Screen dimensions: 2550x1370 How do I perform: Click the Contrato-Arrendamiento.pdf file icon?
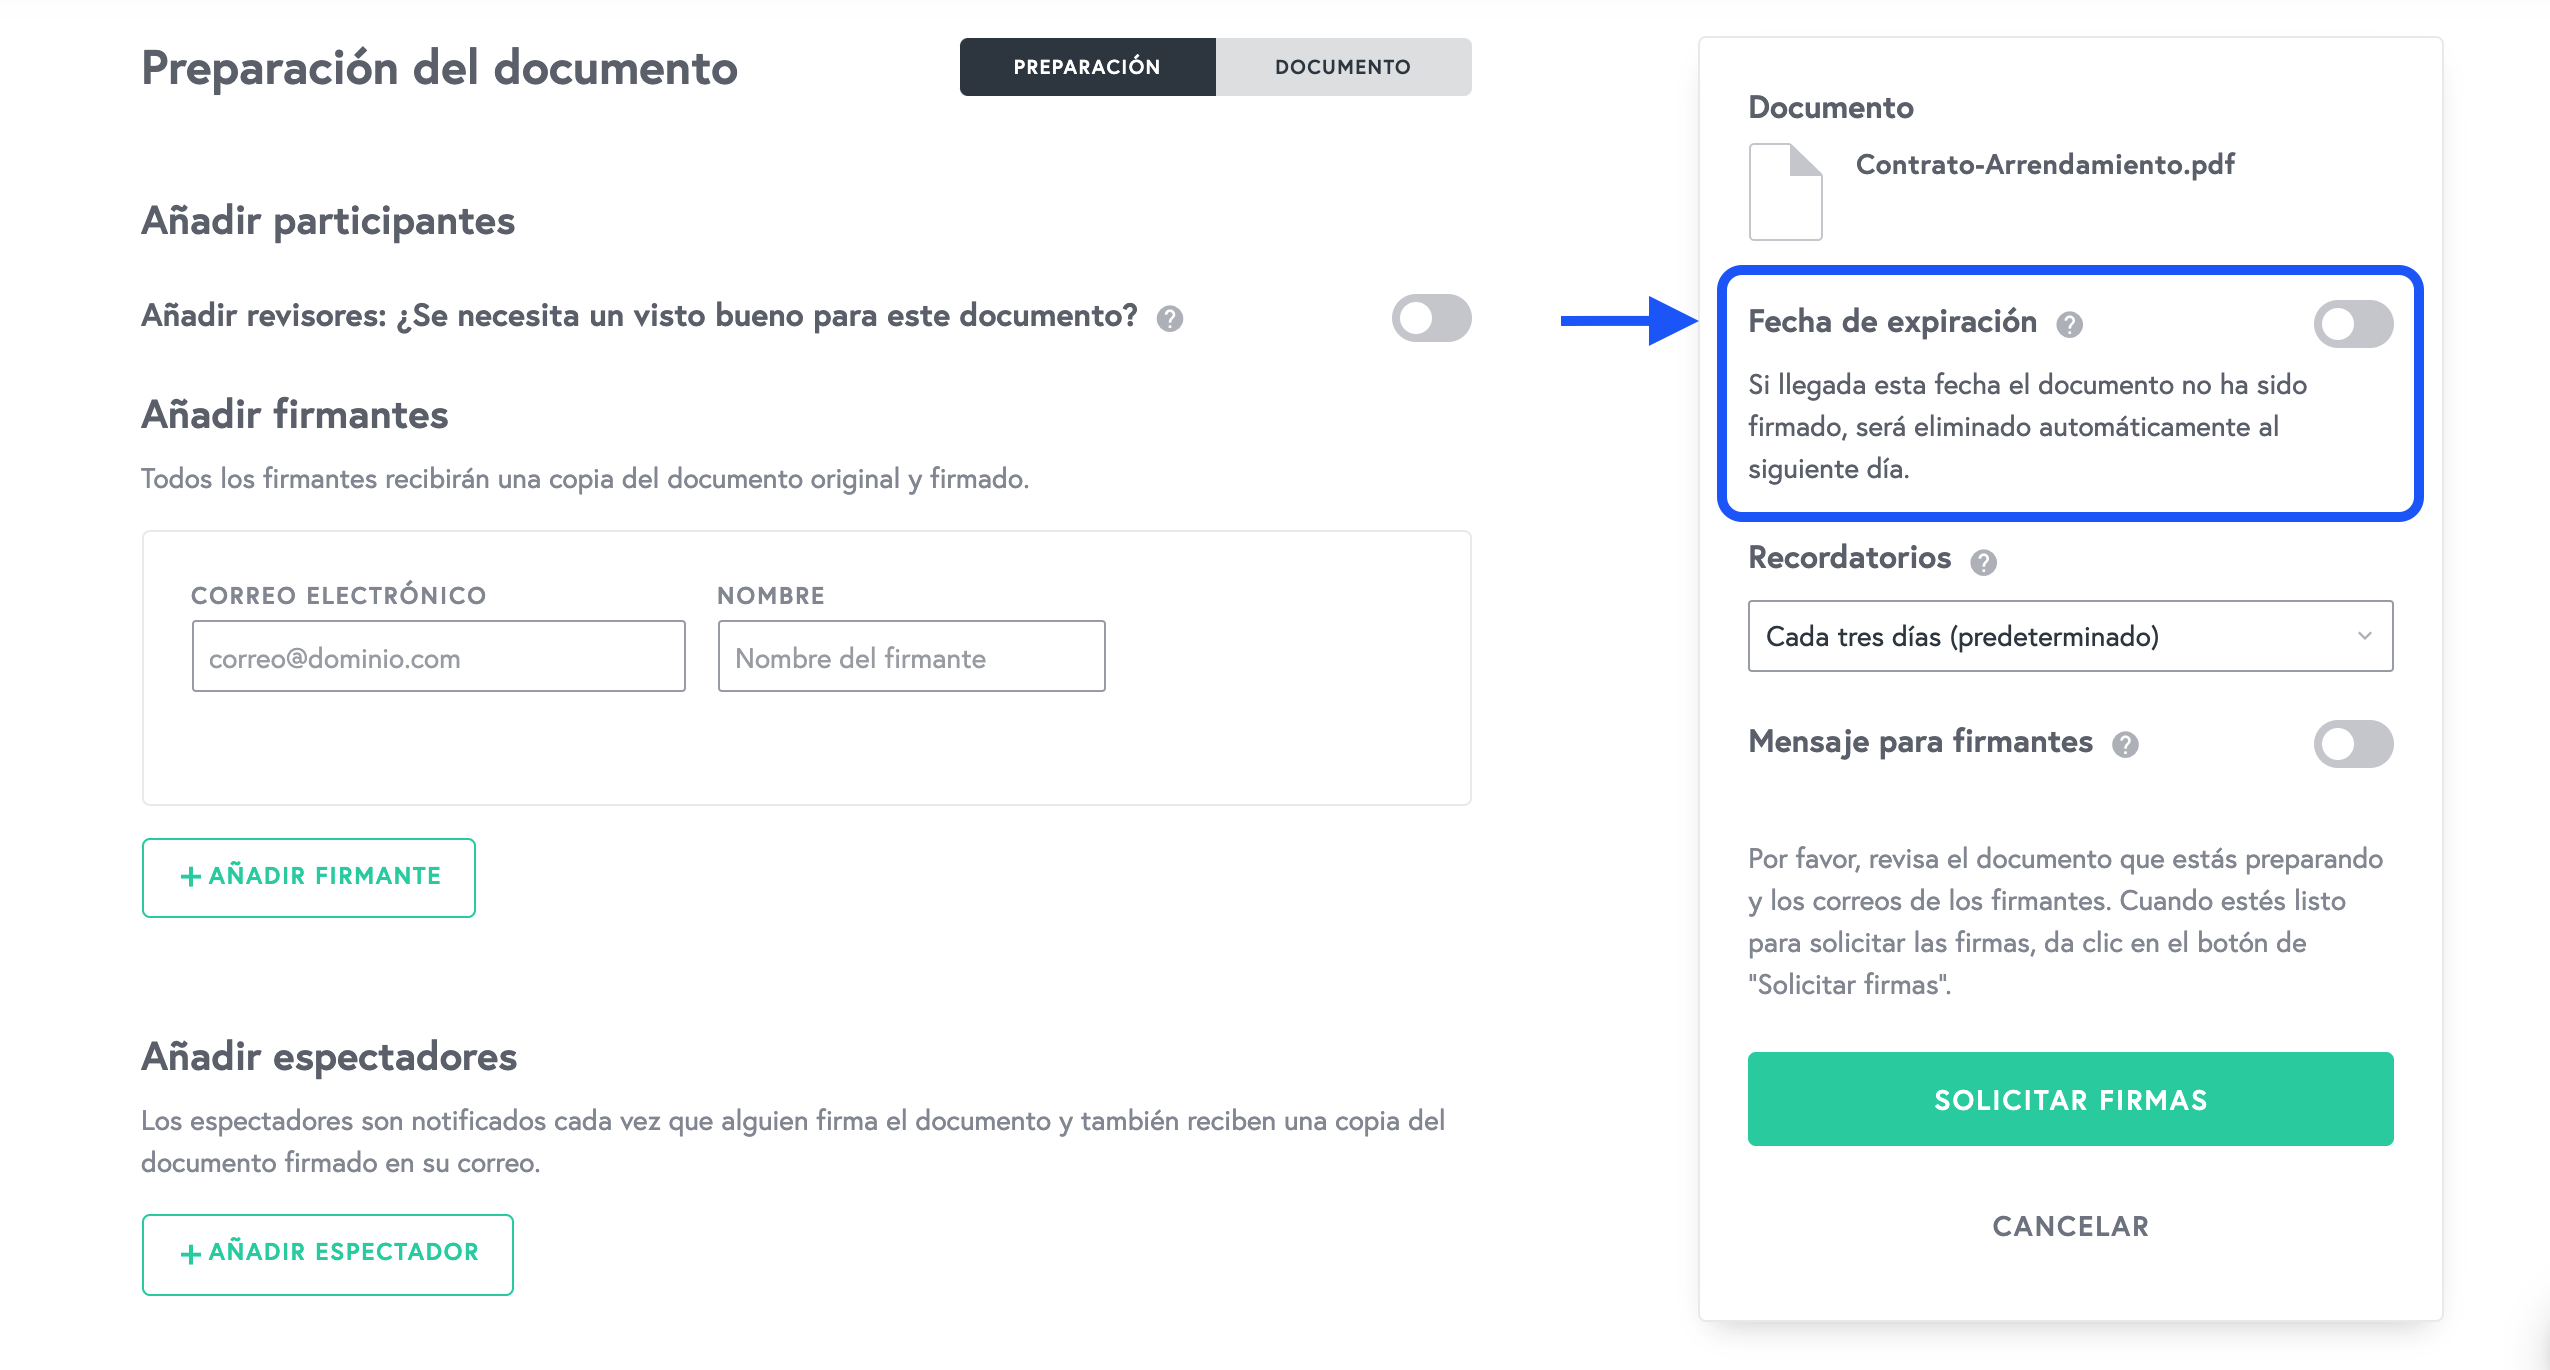pyautogui.click(x=1785, y=192)
